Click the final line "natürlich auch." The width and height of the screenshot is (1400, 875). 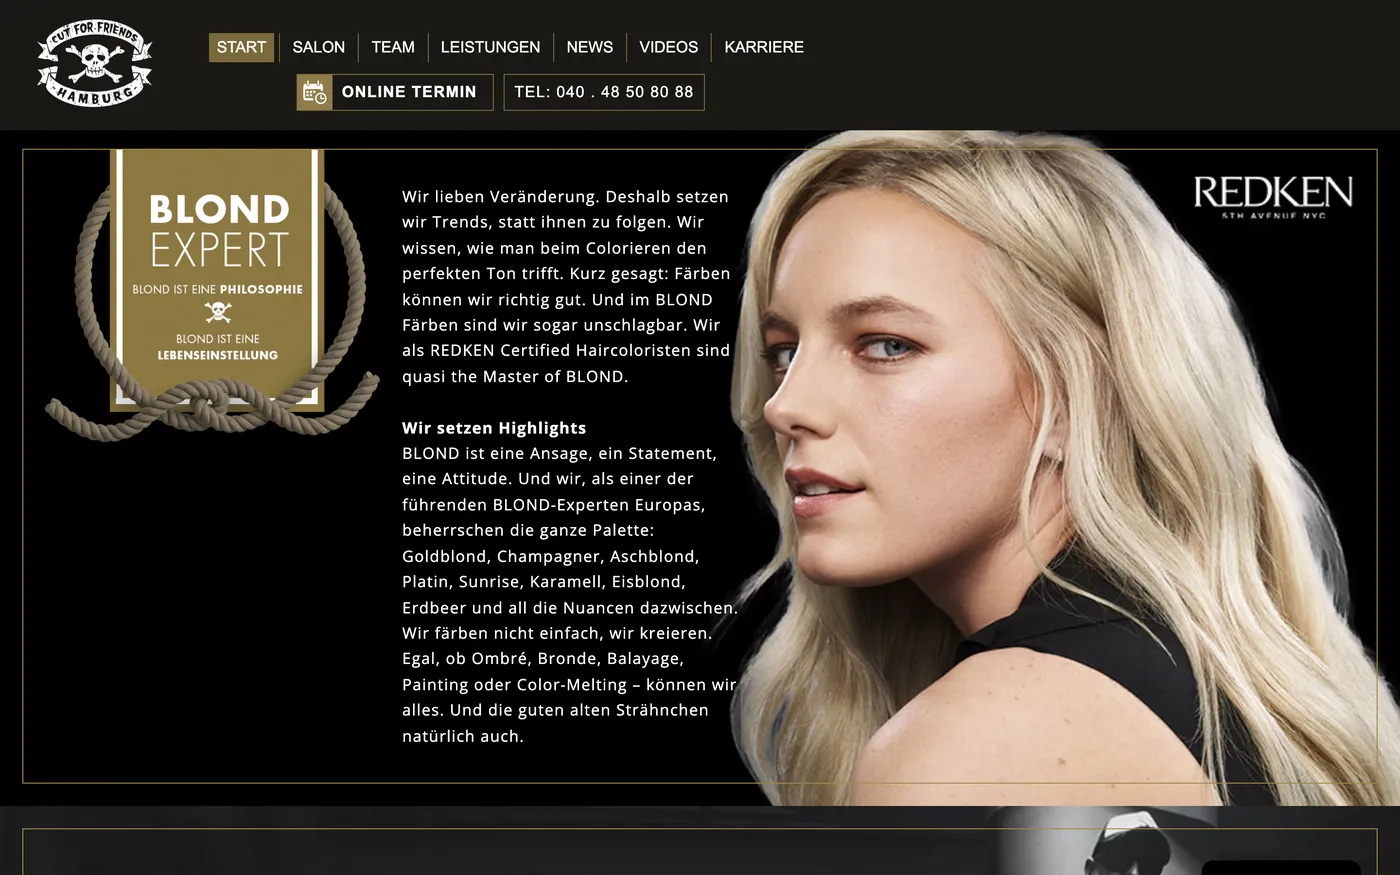click(463, 736)
